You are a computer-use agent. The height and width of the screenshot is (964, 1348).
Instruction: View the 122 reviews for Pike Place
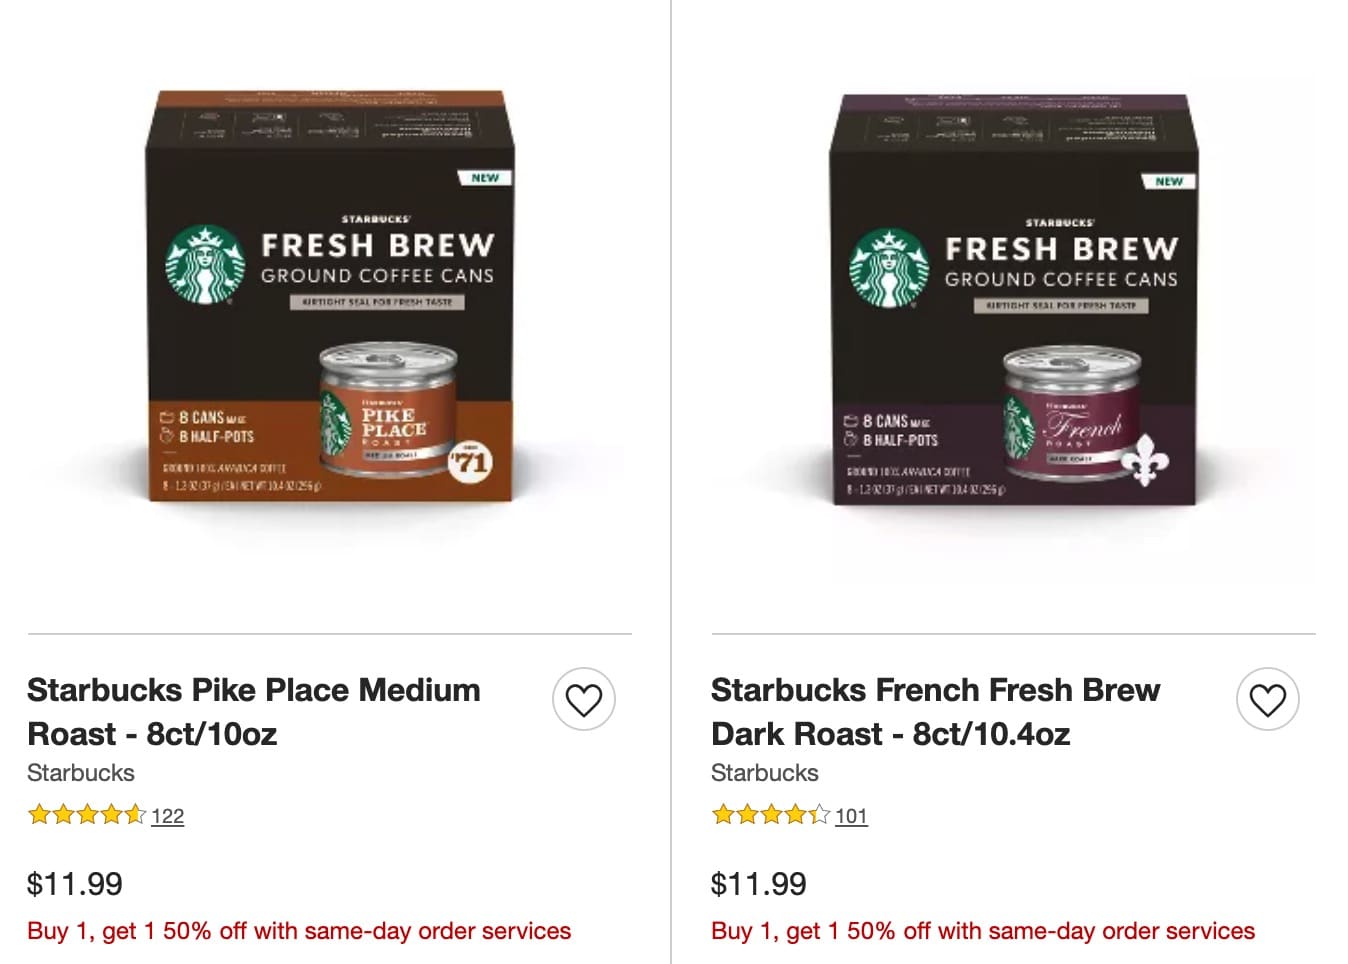(168, 816)
